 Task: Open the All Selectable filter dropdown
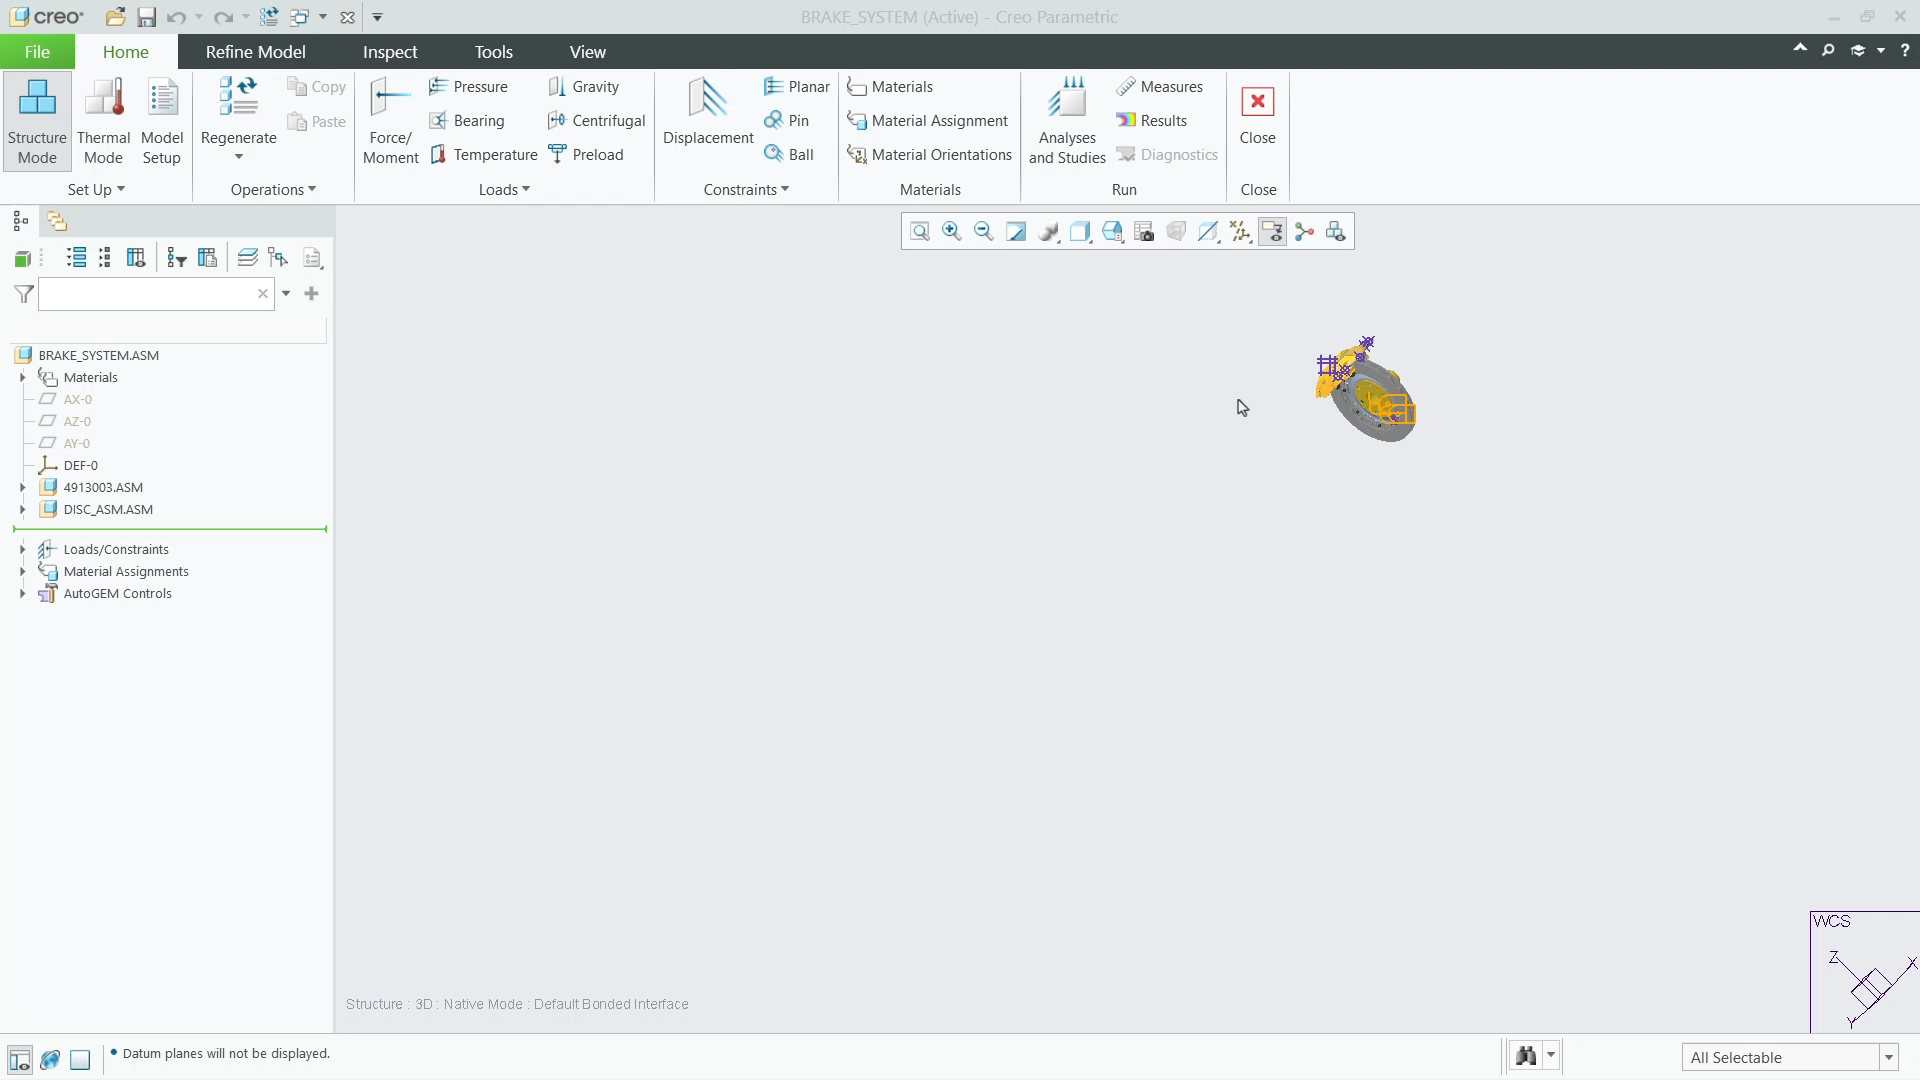1889,1057
